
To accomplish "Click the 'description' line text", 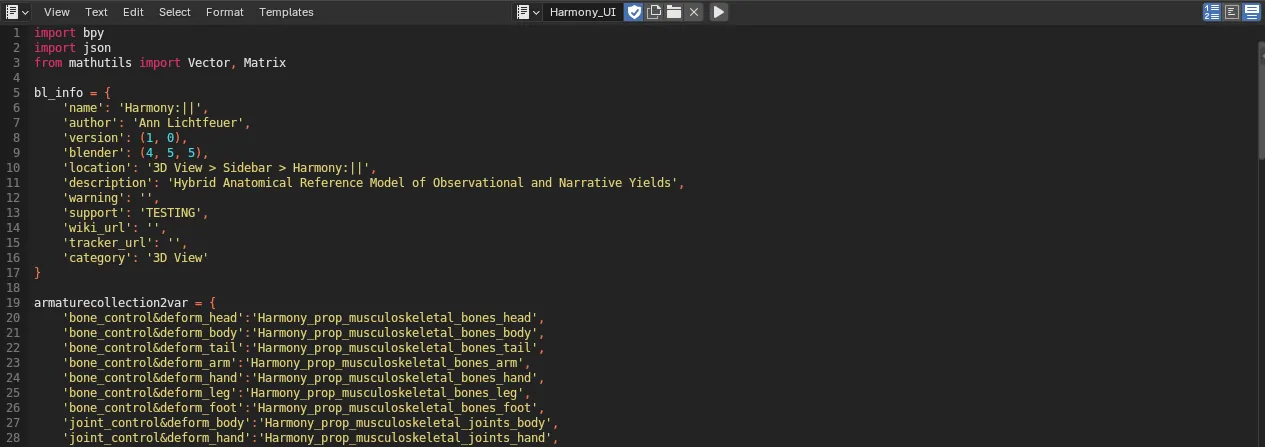I will click(373, 183).
